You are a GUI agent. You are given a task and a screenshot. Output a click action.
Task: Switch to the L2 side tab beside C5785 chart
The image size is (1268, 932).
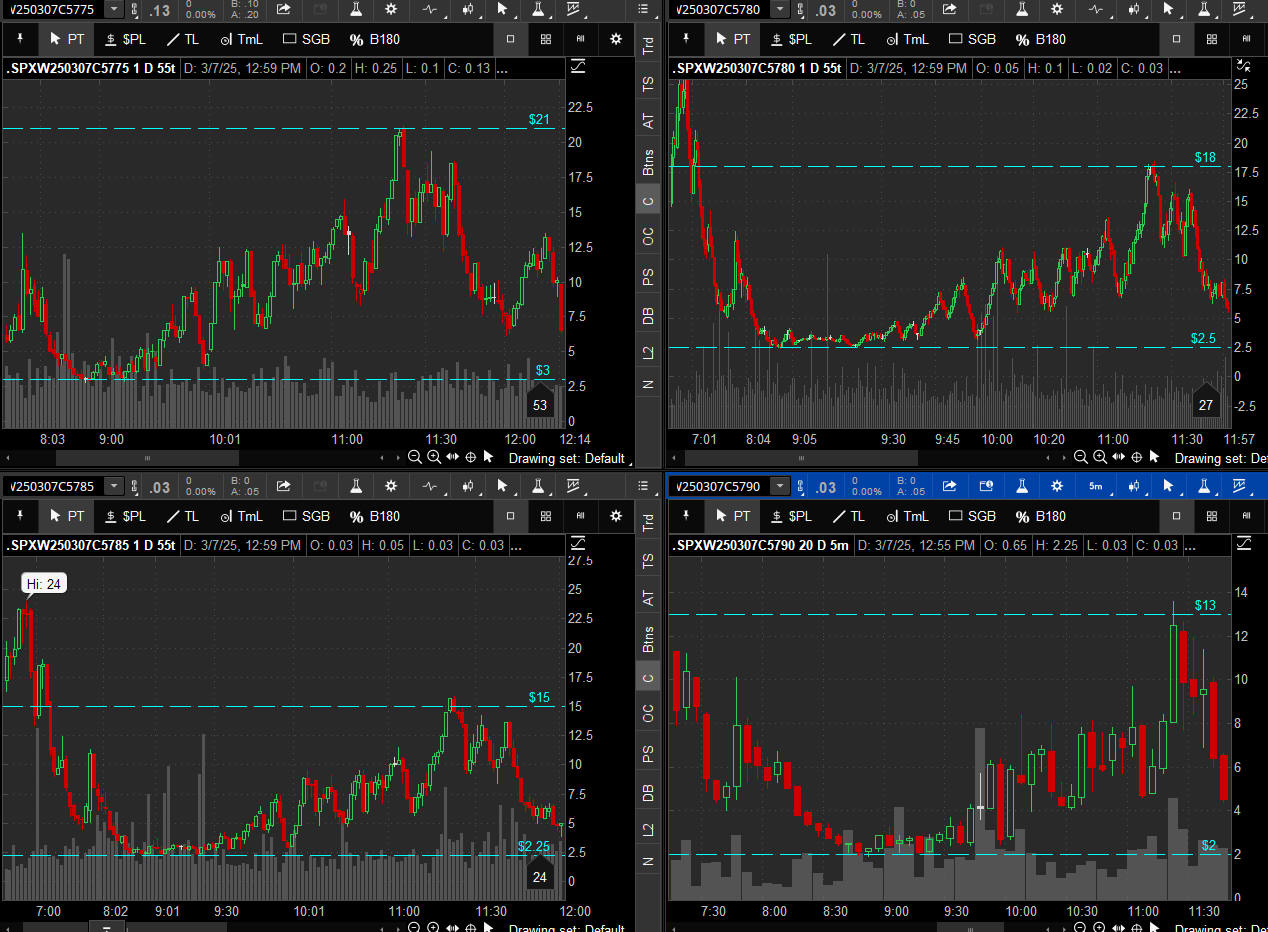pos(648,829)
